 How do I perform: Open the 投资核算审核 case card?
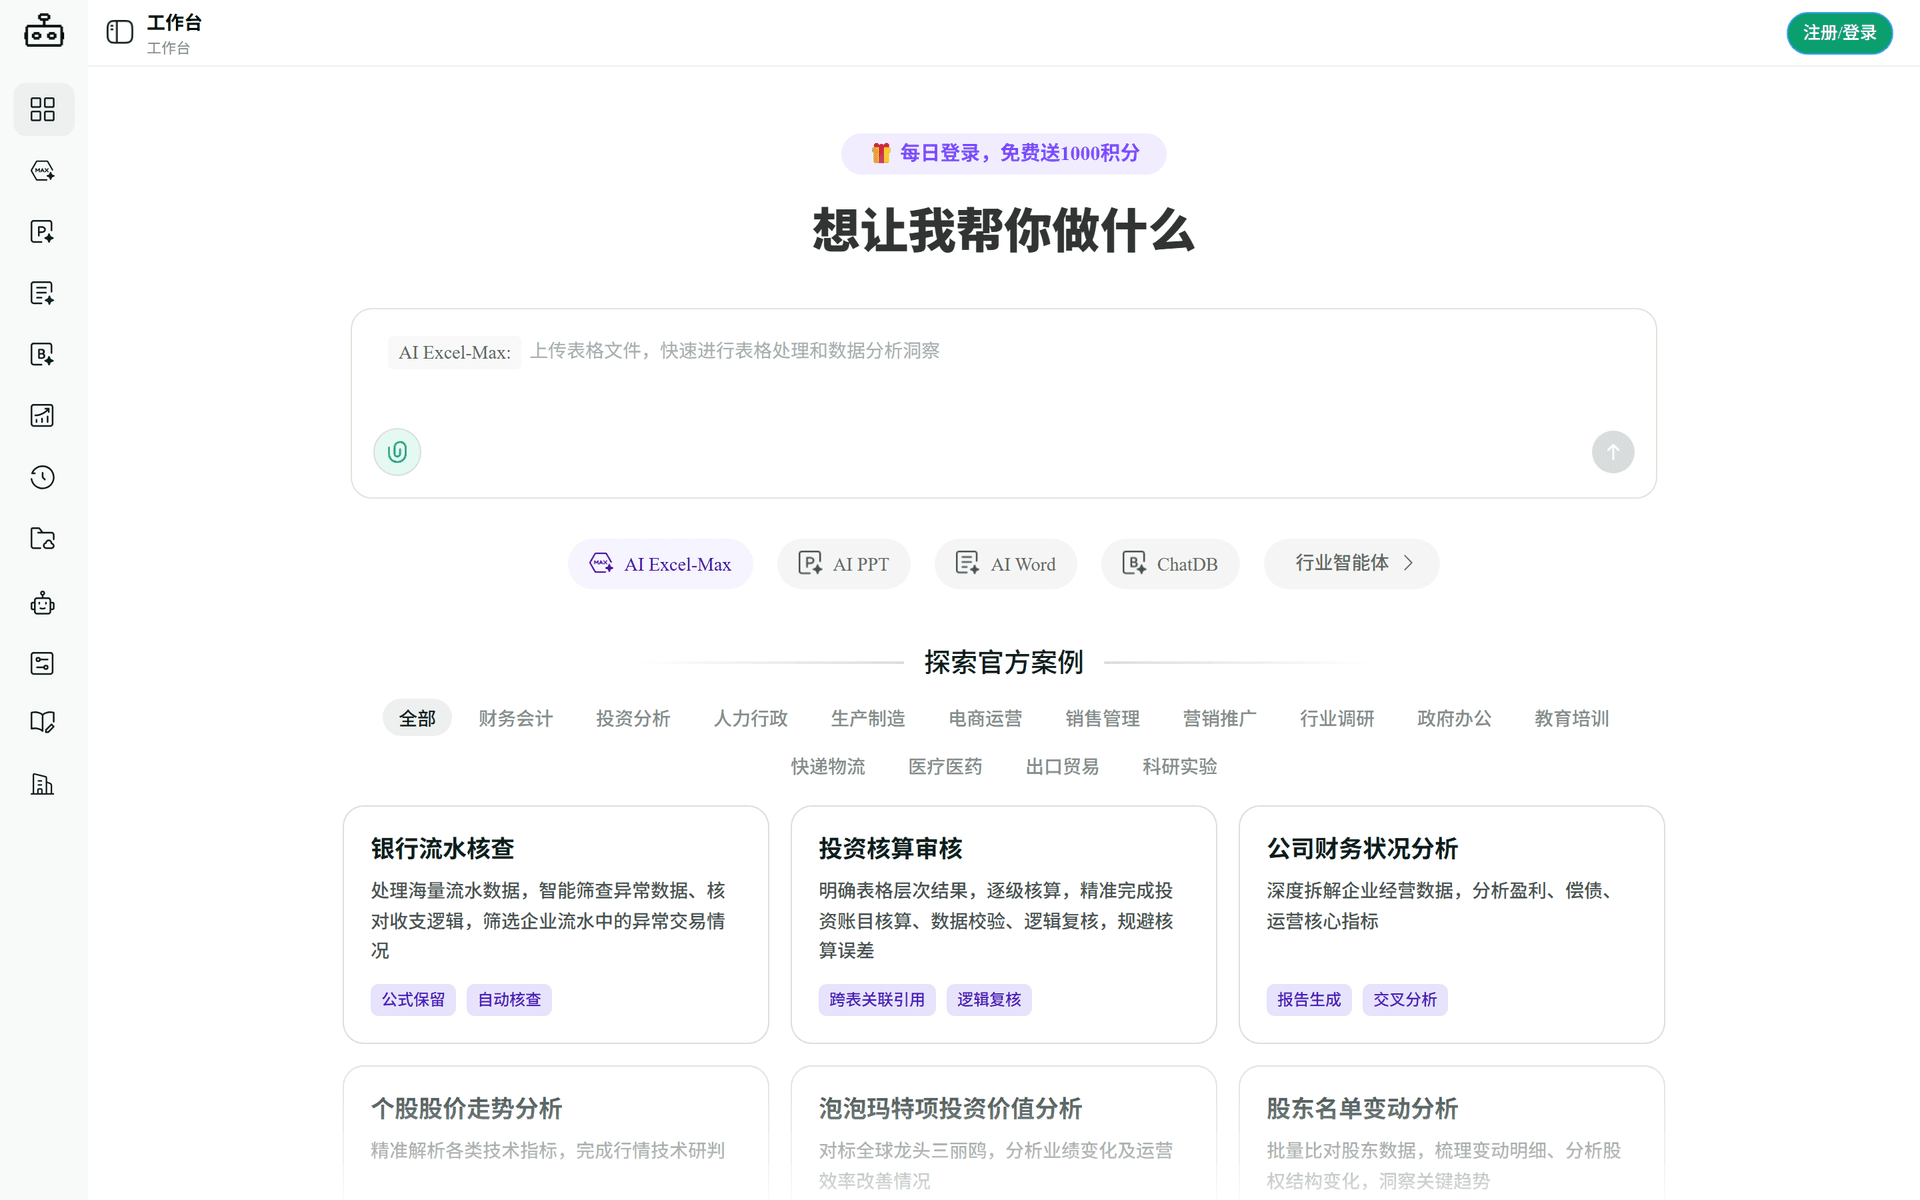pos(1004,924)
